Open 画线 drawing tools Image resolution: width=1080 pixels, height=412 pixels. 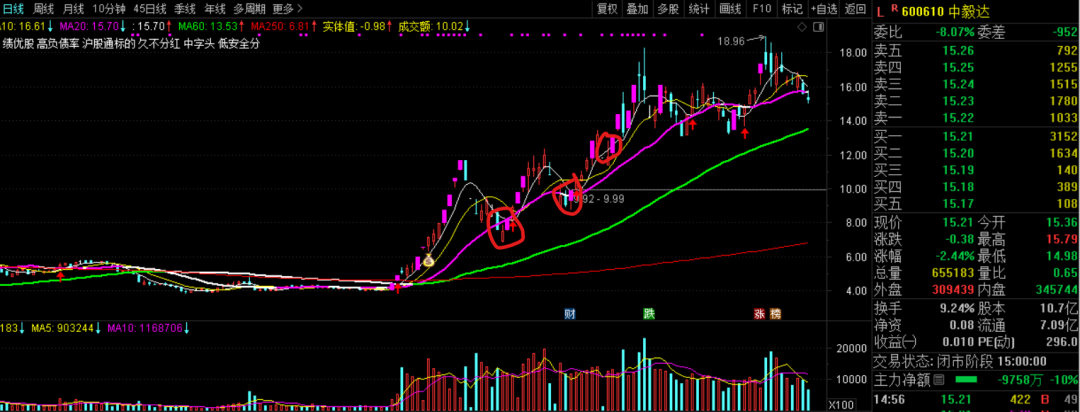tap(730, 9)
